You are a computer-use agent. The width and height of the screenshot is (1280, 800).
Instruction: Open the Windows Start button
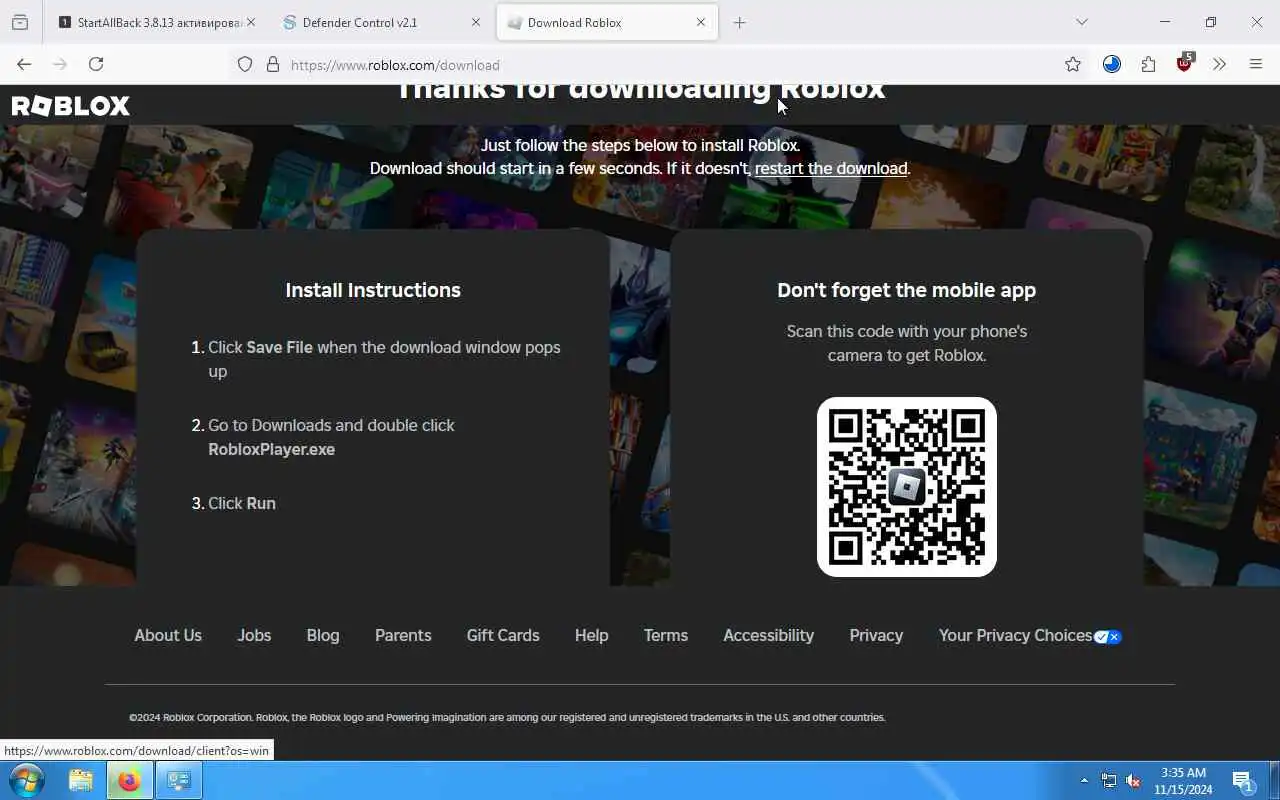point(25,780)
